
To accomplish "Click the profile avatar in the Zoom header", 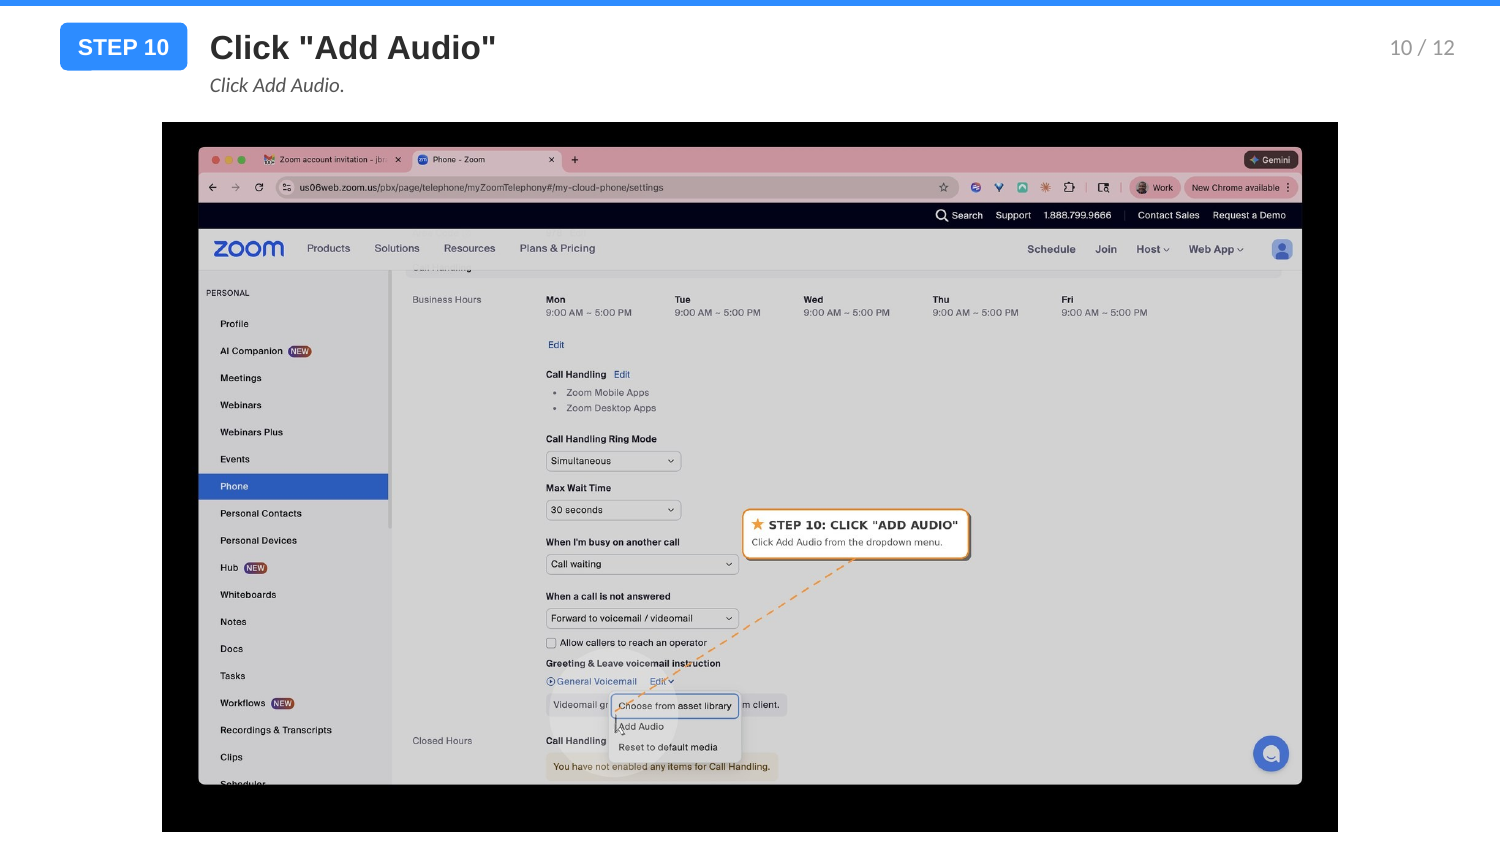I will coord(1281,249).
